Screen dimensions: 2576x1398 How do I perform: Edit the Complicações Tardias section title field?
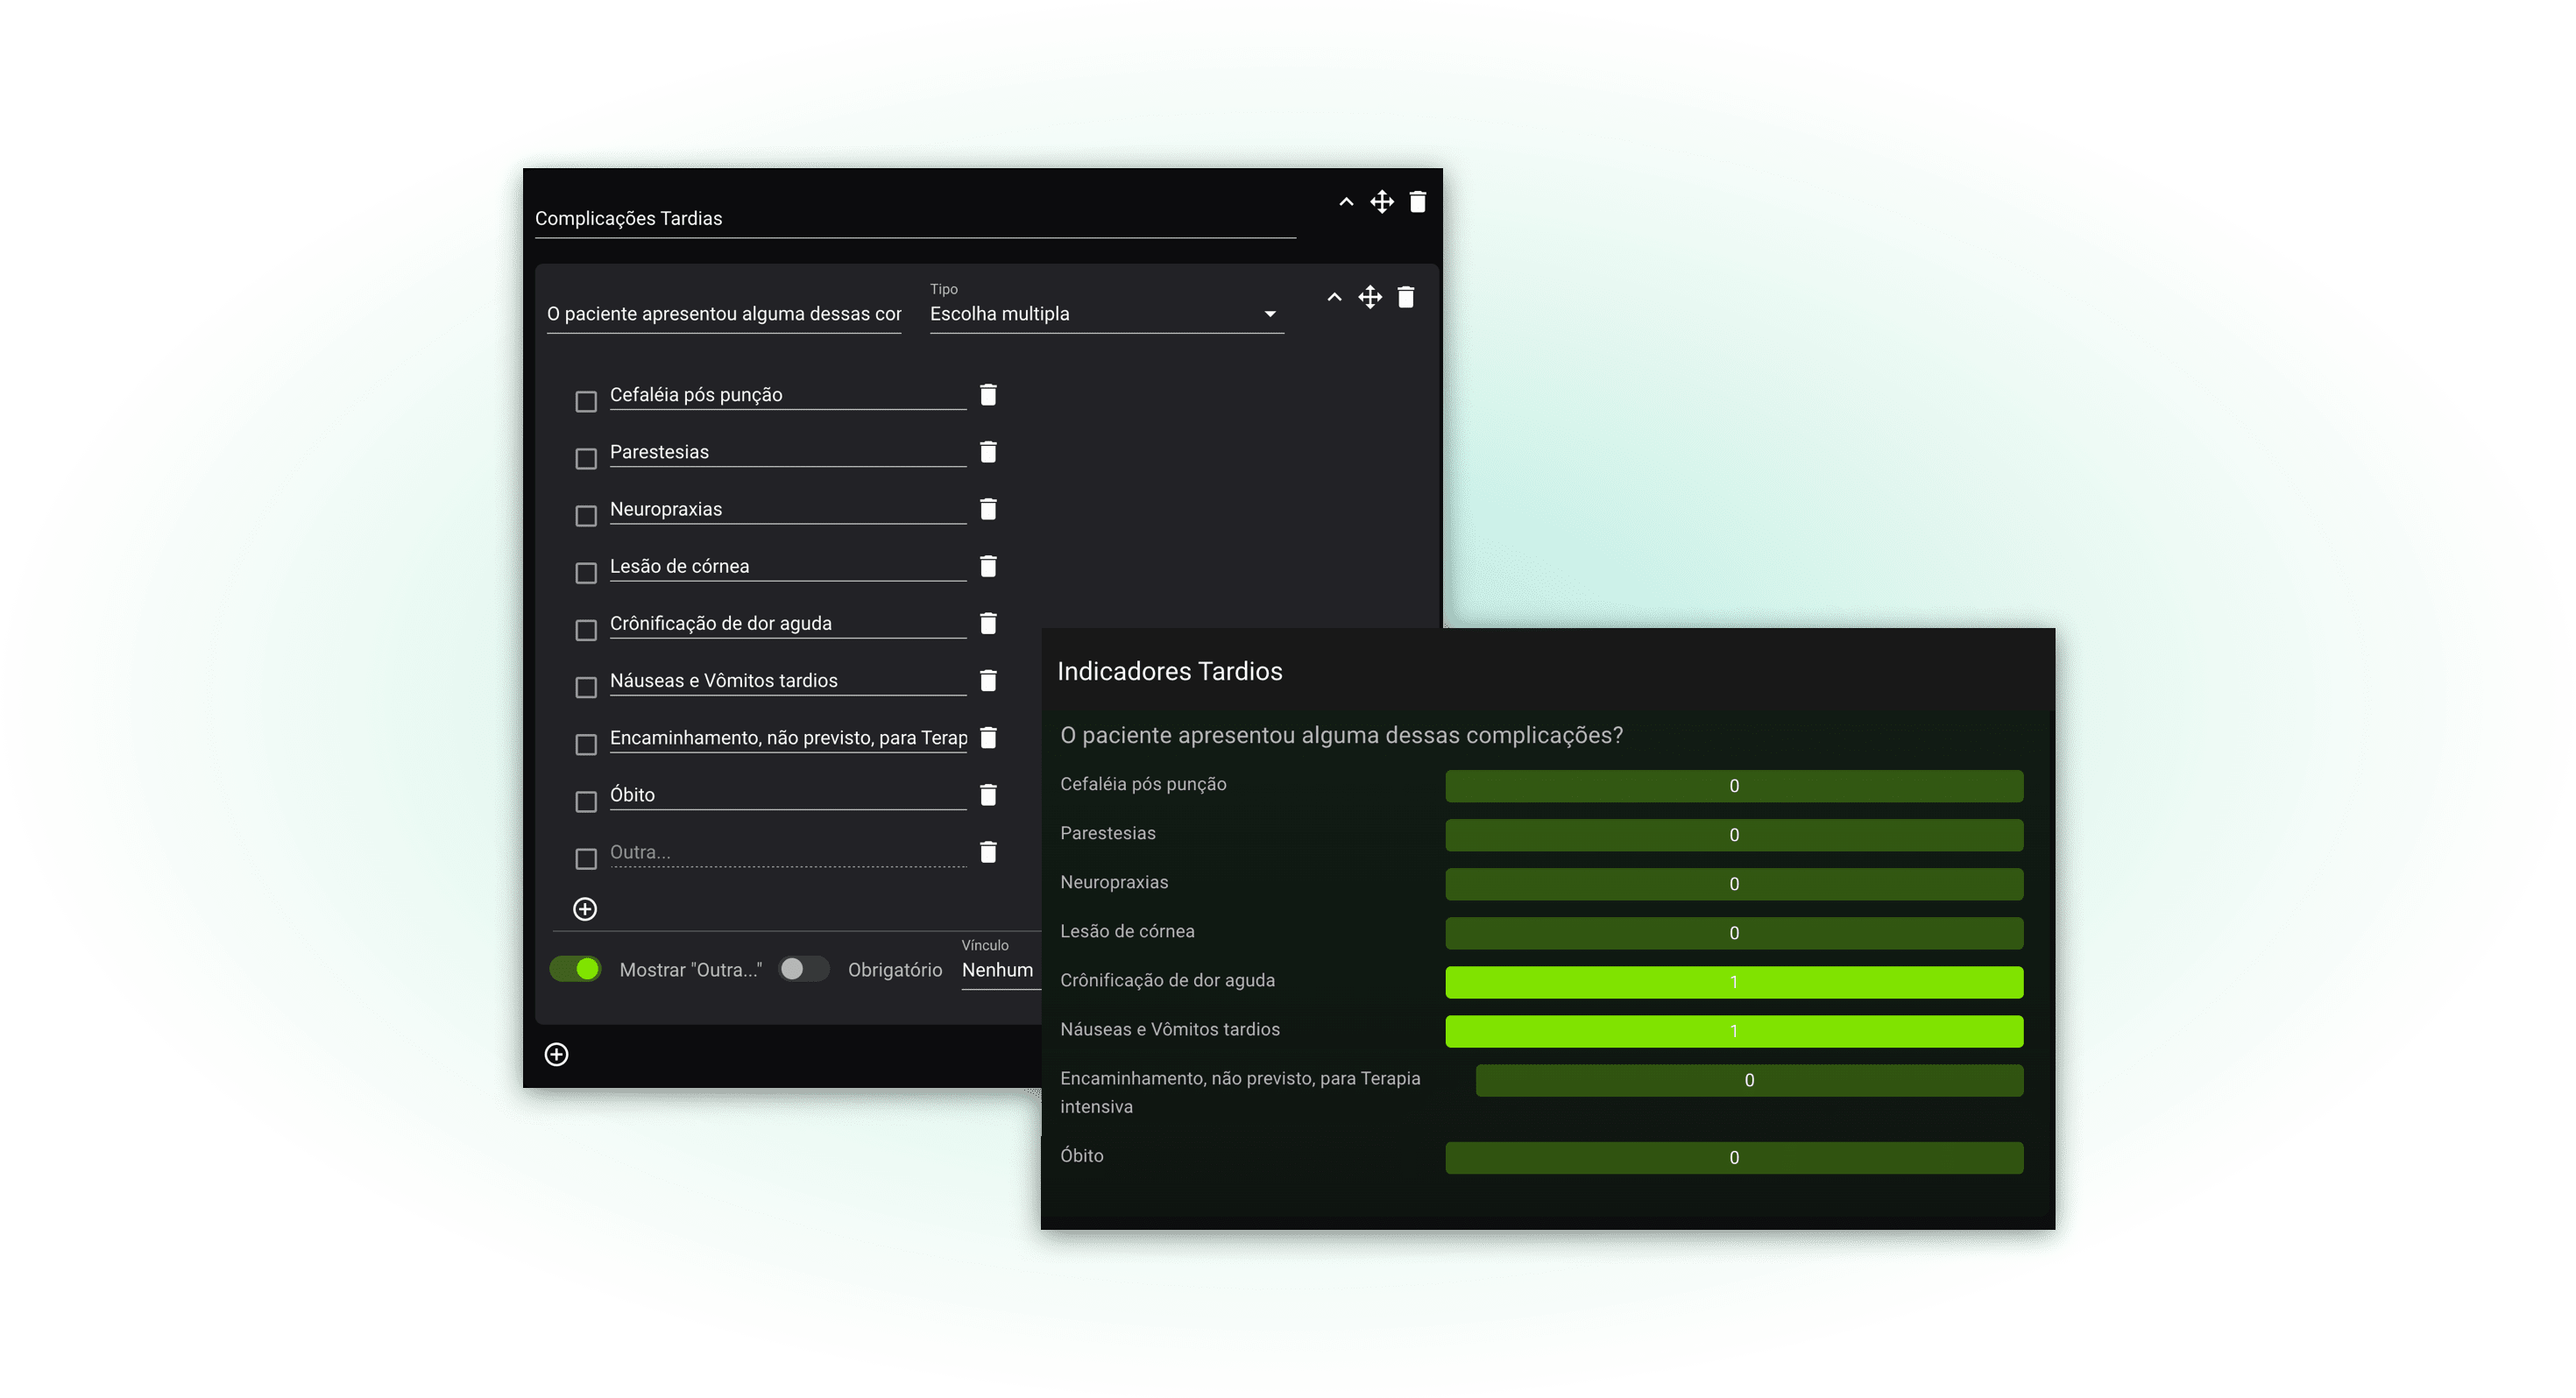(x=915, y=218)
